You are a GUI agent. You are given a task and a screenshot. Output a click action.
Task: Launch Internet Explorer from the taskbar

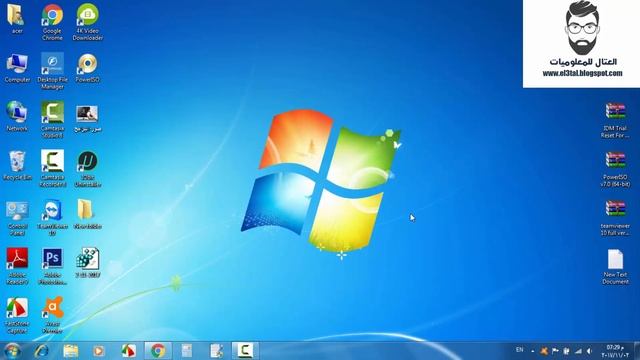tap(41, 351)
